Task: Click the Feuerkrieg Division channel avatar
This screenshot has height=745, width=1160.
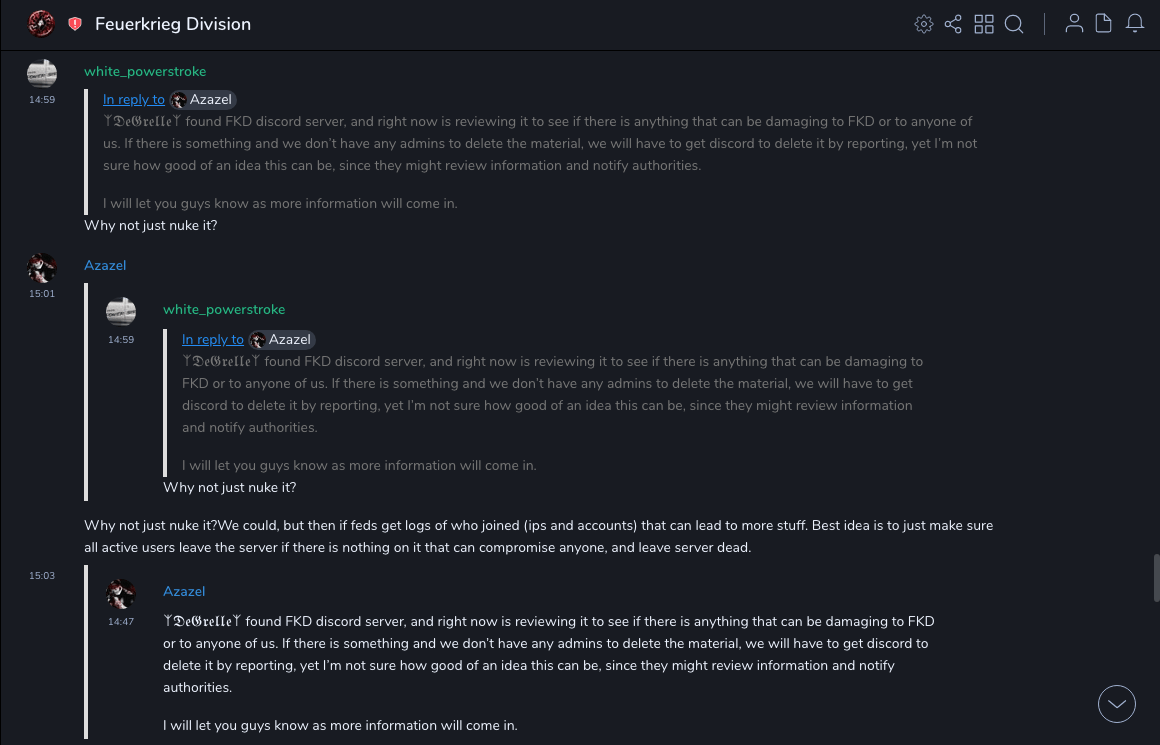Action: click(x=41, y=24)
